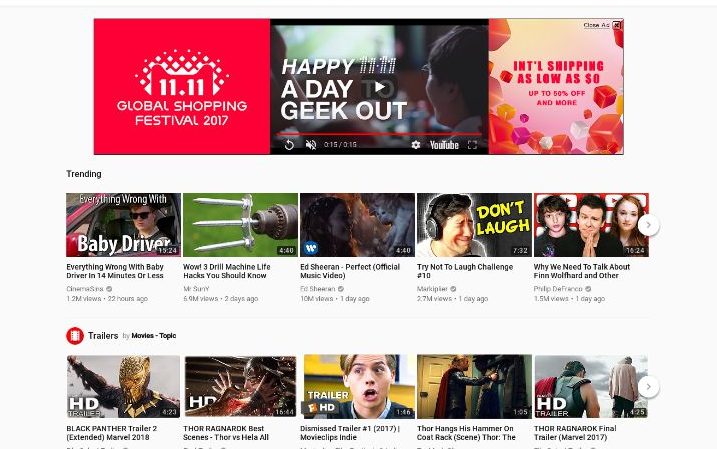The image size is (717, 449).
Task: Click title Everything Wrong With Baby Driver
Action: 115,271
